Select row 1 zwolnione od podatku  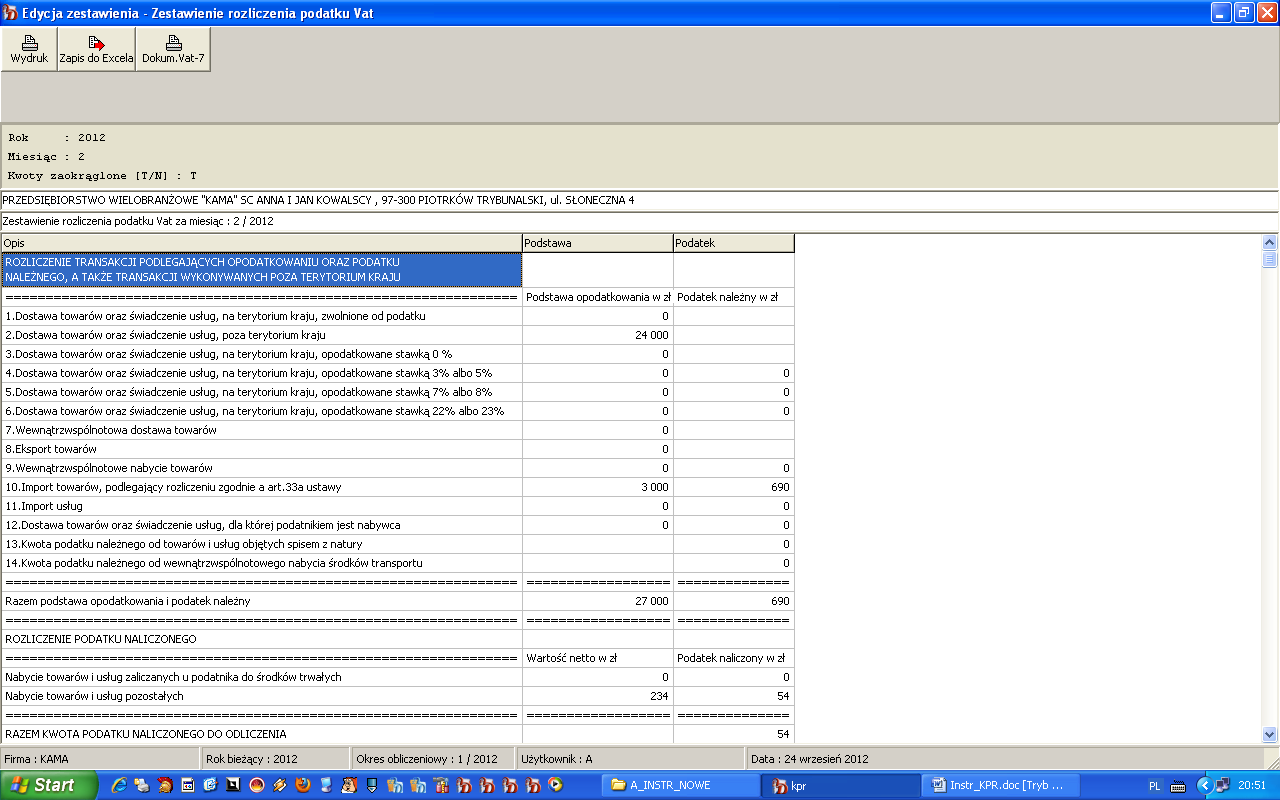261,316
